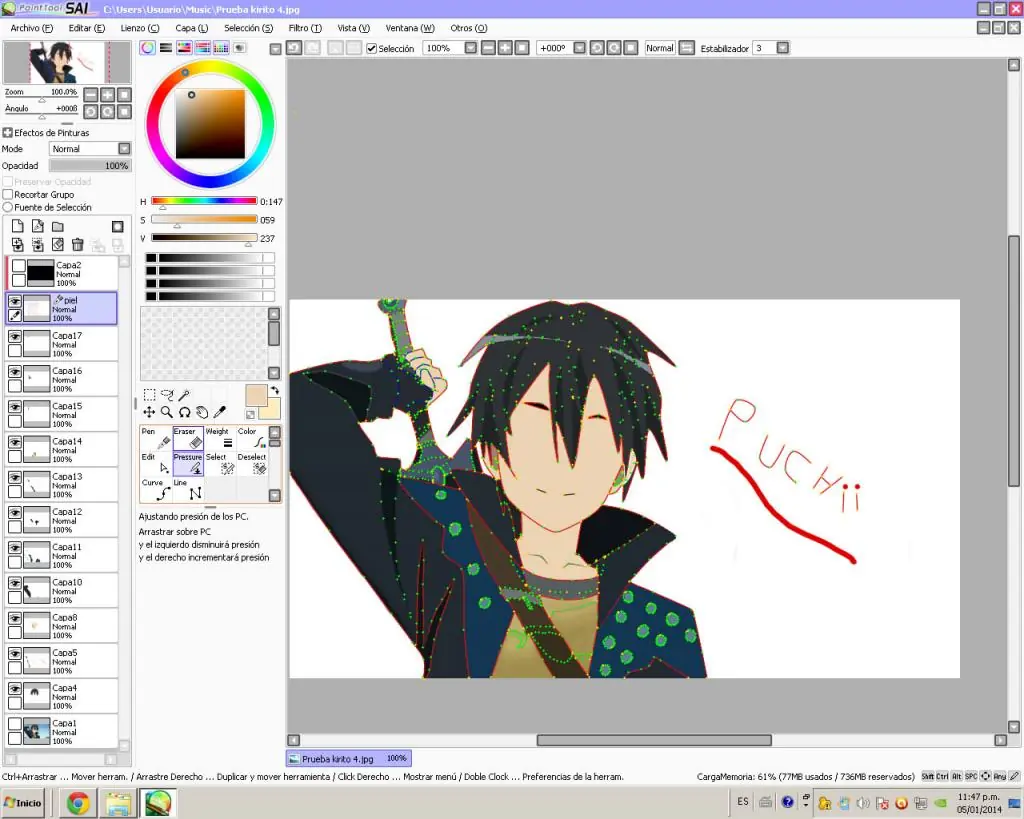Screen dimensions: 1024x819
Task: Choose the Eraser linework tool
Action: click(188, 439)
